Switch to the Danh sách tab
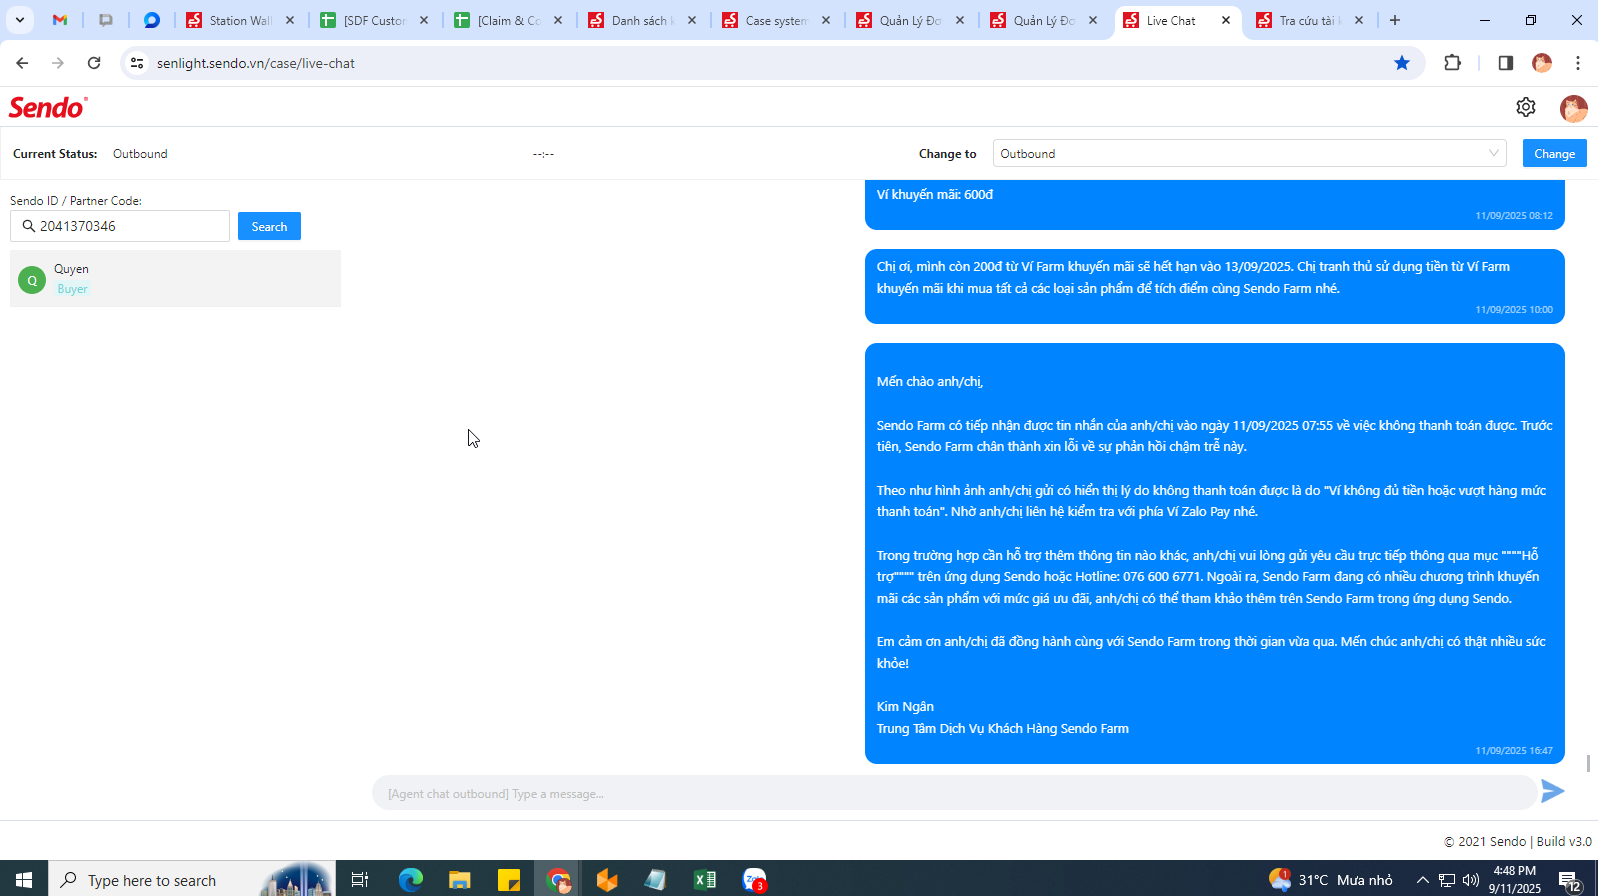 [642, 20]
